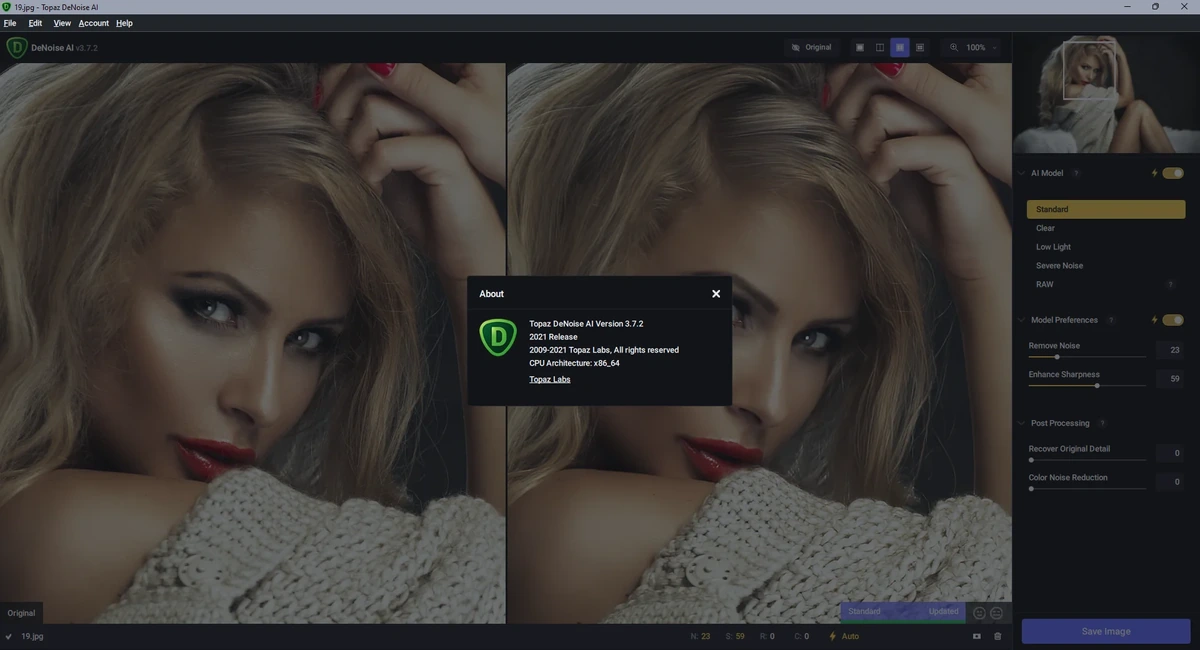
Task: Click the zoom magnifier icon
Action: point(954,47)
